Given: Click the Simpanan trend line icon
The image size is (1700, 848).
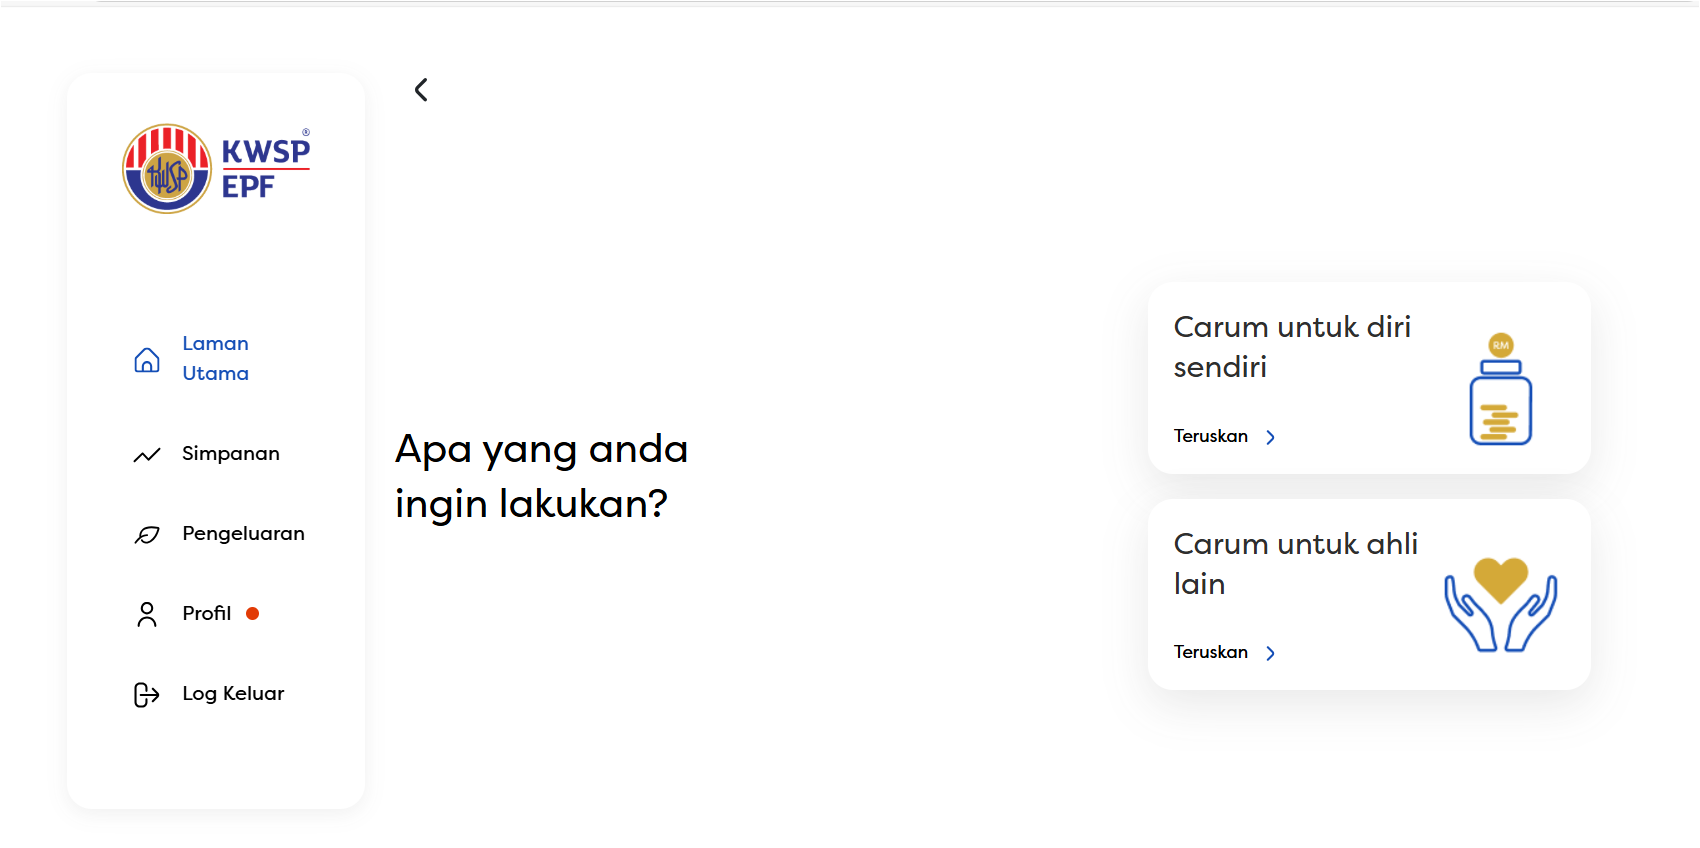Looking at the screenshot, I should coord(147,455).
